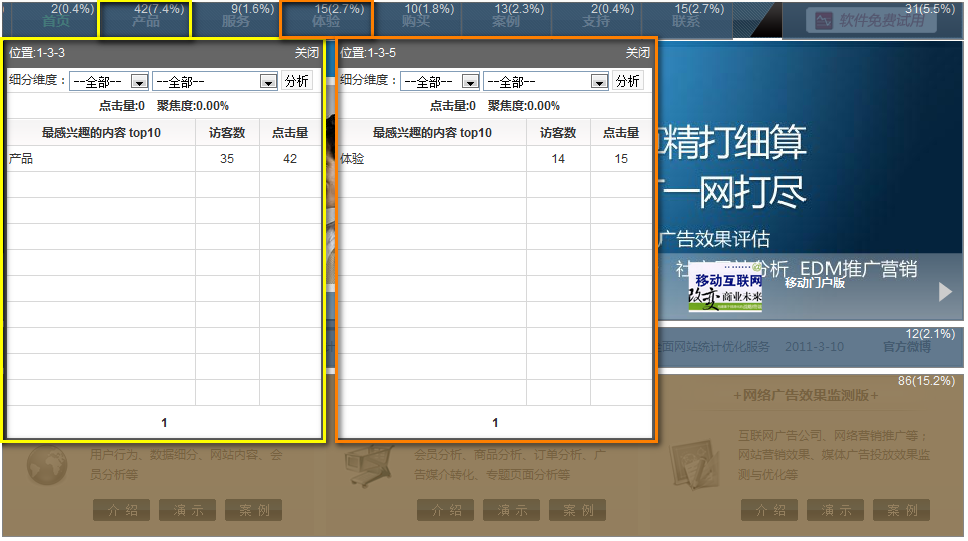This screenshot has height=541, width=968.
Task: Click the notepad icon in right product card
Action: pyautogui.click(x=694, y=464)
